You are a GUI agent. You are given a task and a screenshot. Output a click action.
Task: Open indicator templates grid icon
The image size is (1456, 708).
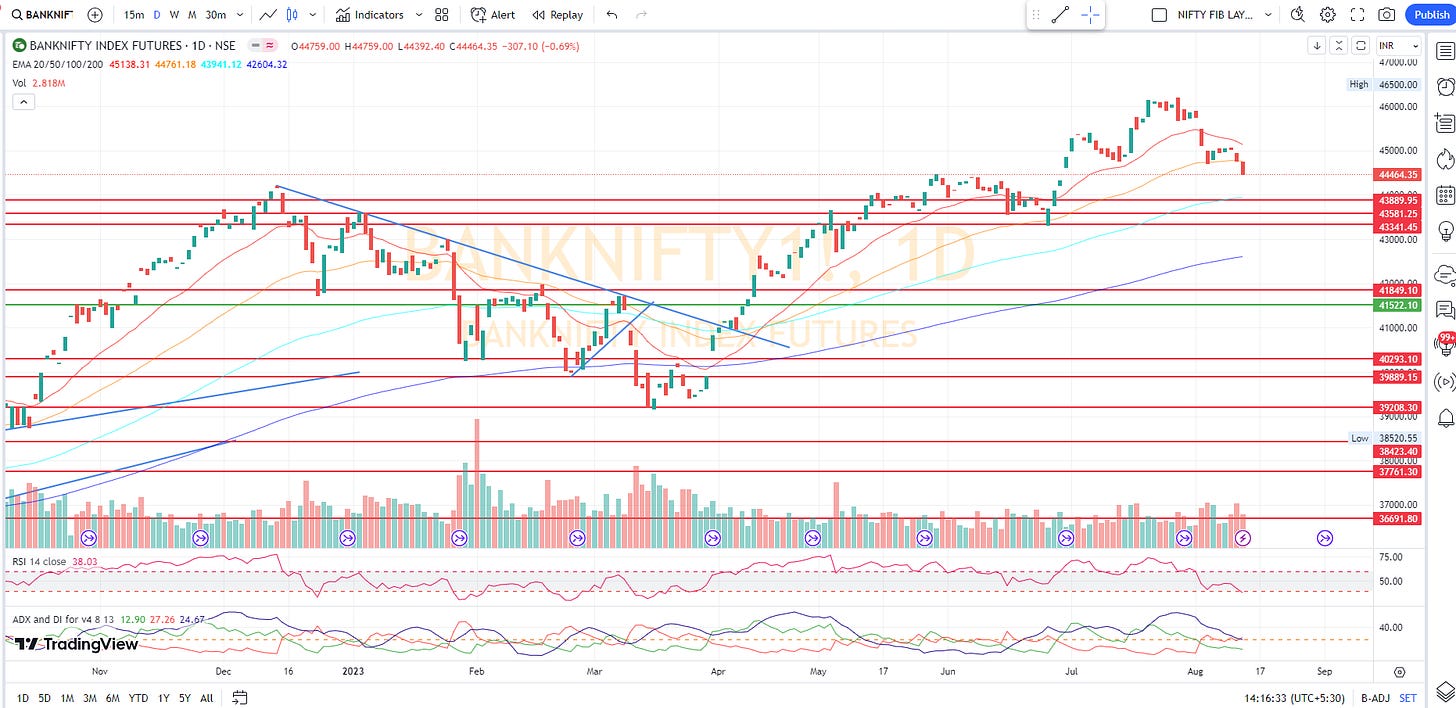pos(442,15)
